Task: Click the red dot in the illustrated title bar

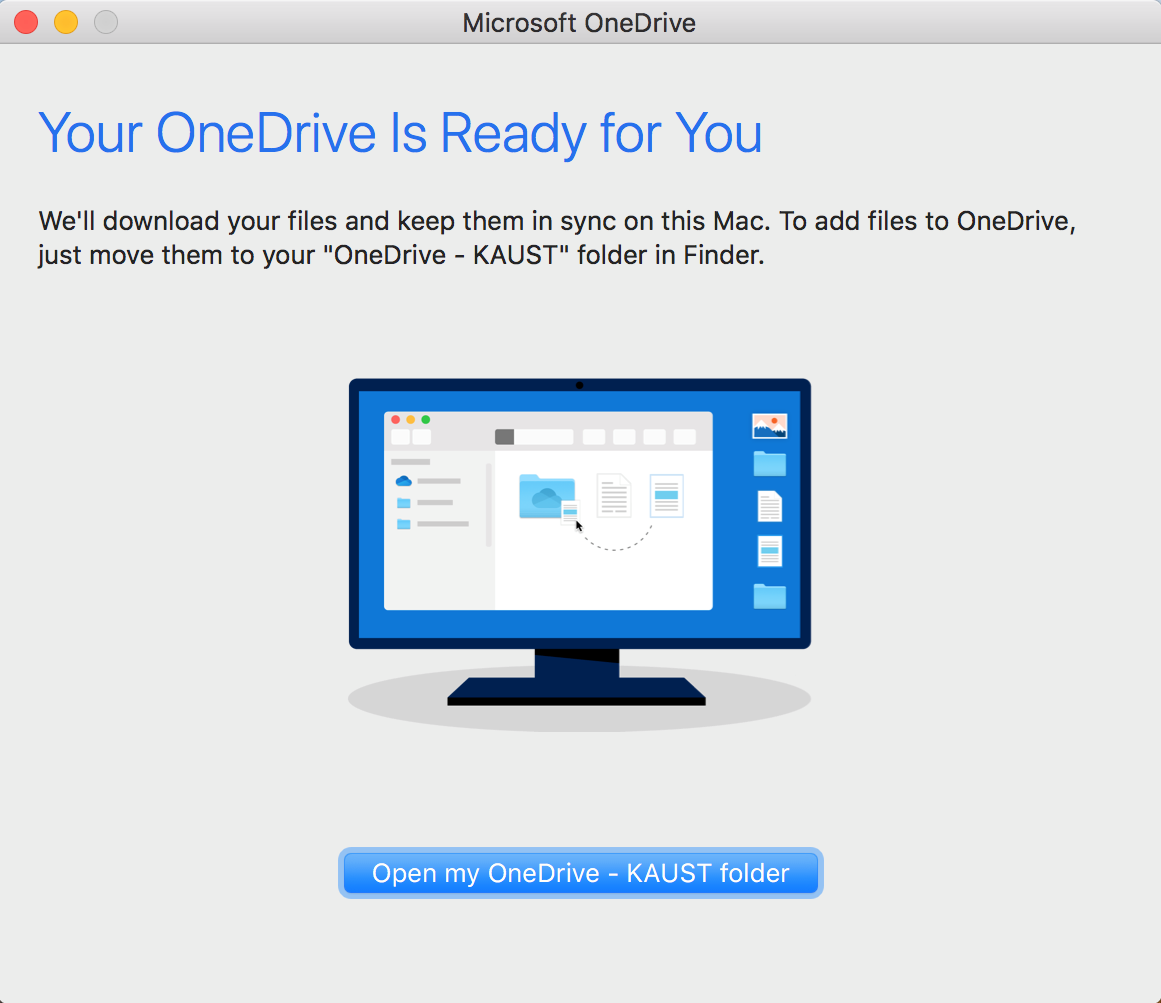Action: [x=396, y=419]
